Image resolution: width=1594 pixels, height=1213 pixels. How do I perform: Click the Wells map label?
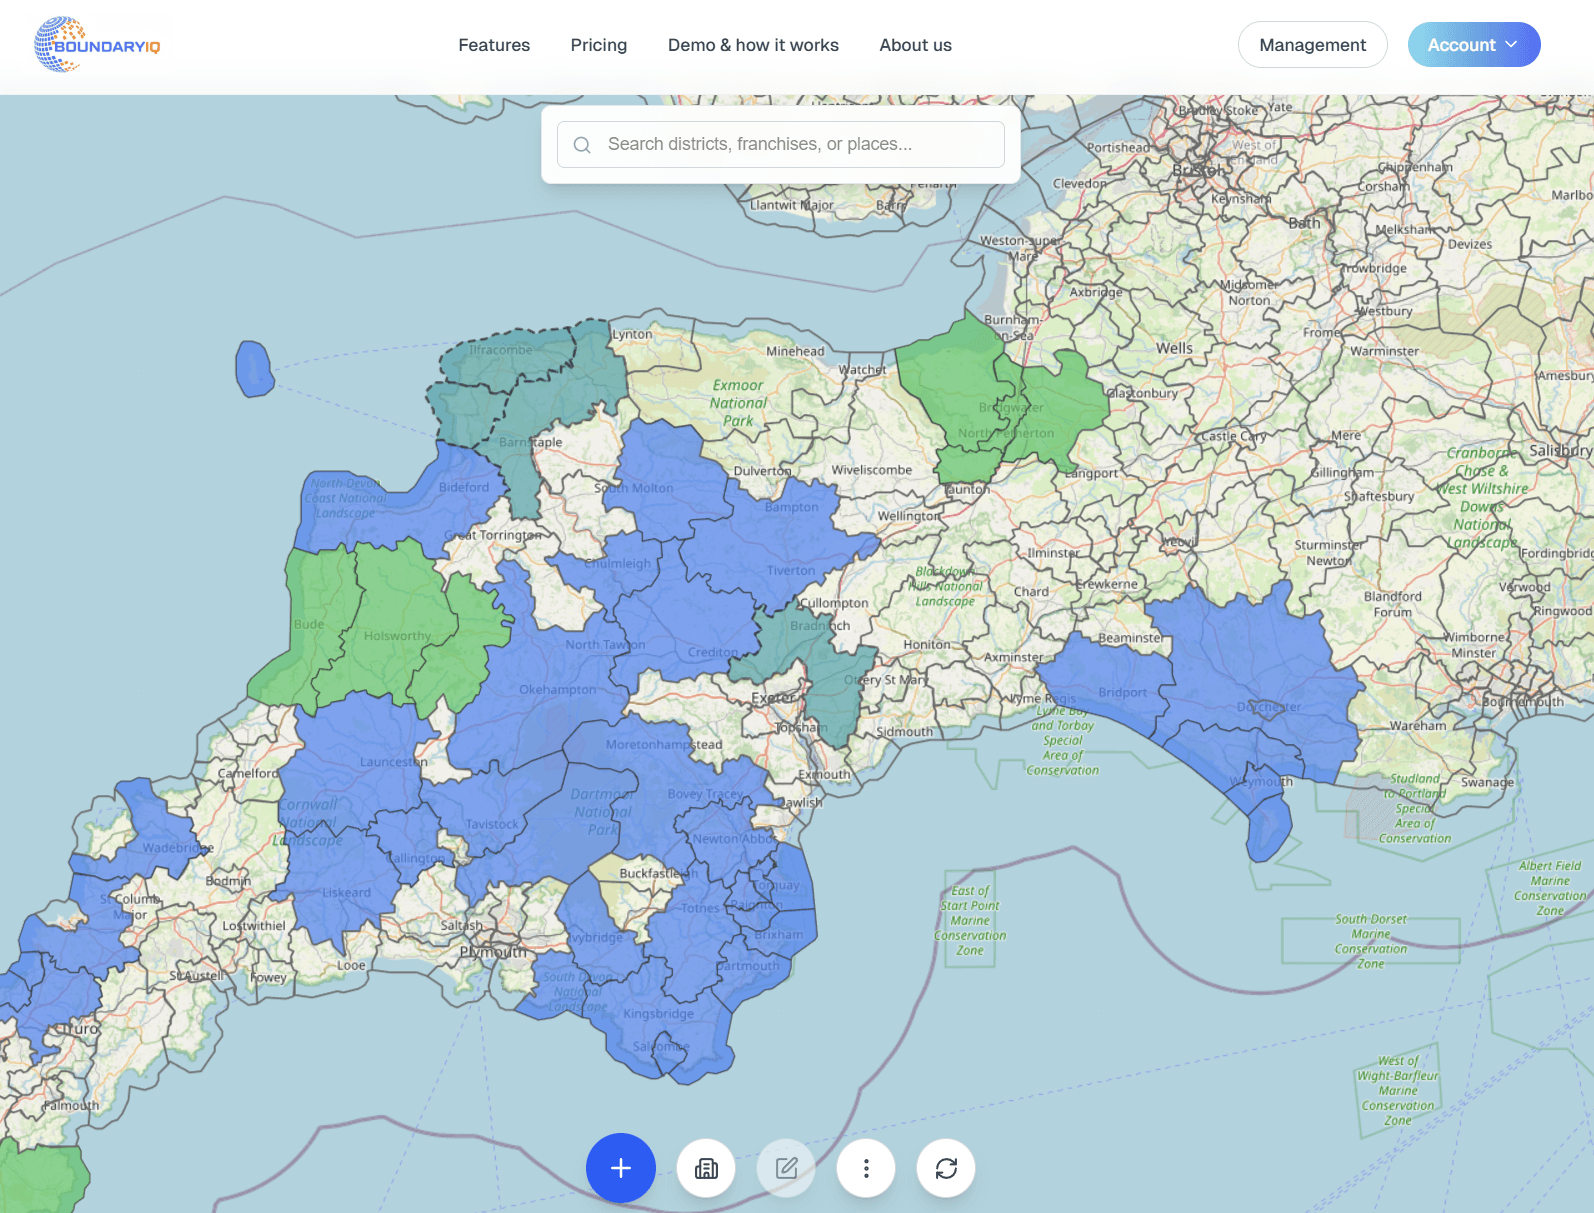(1175, 348)
